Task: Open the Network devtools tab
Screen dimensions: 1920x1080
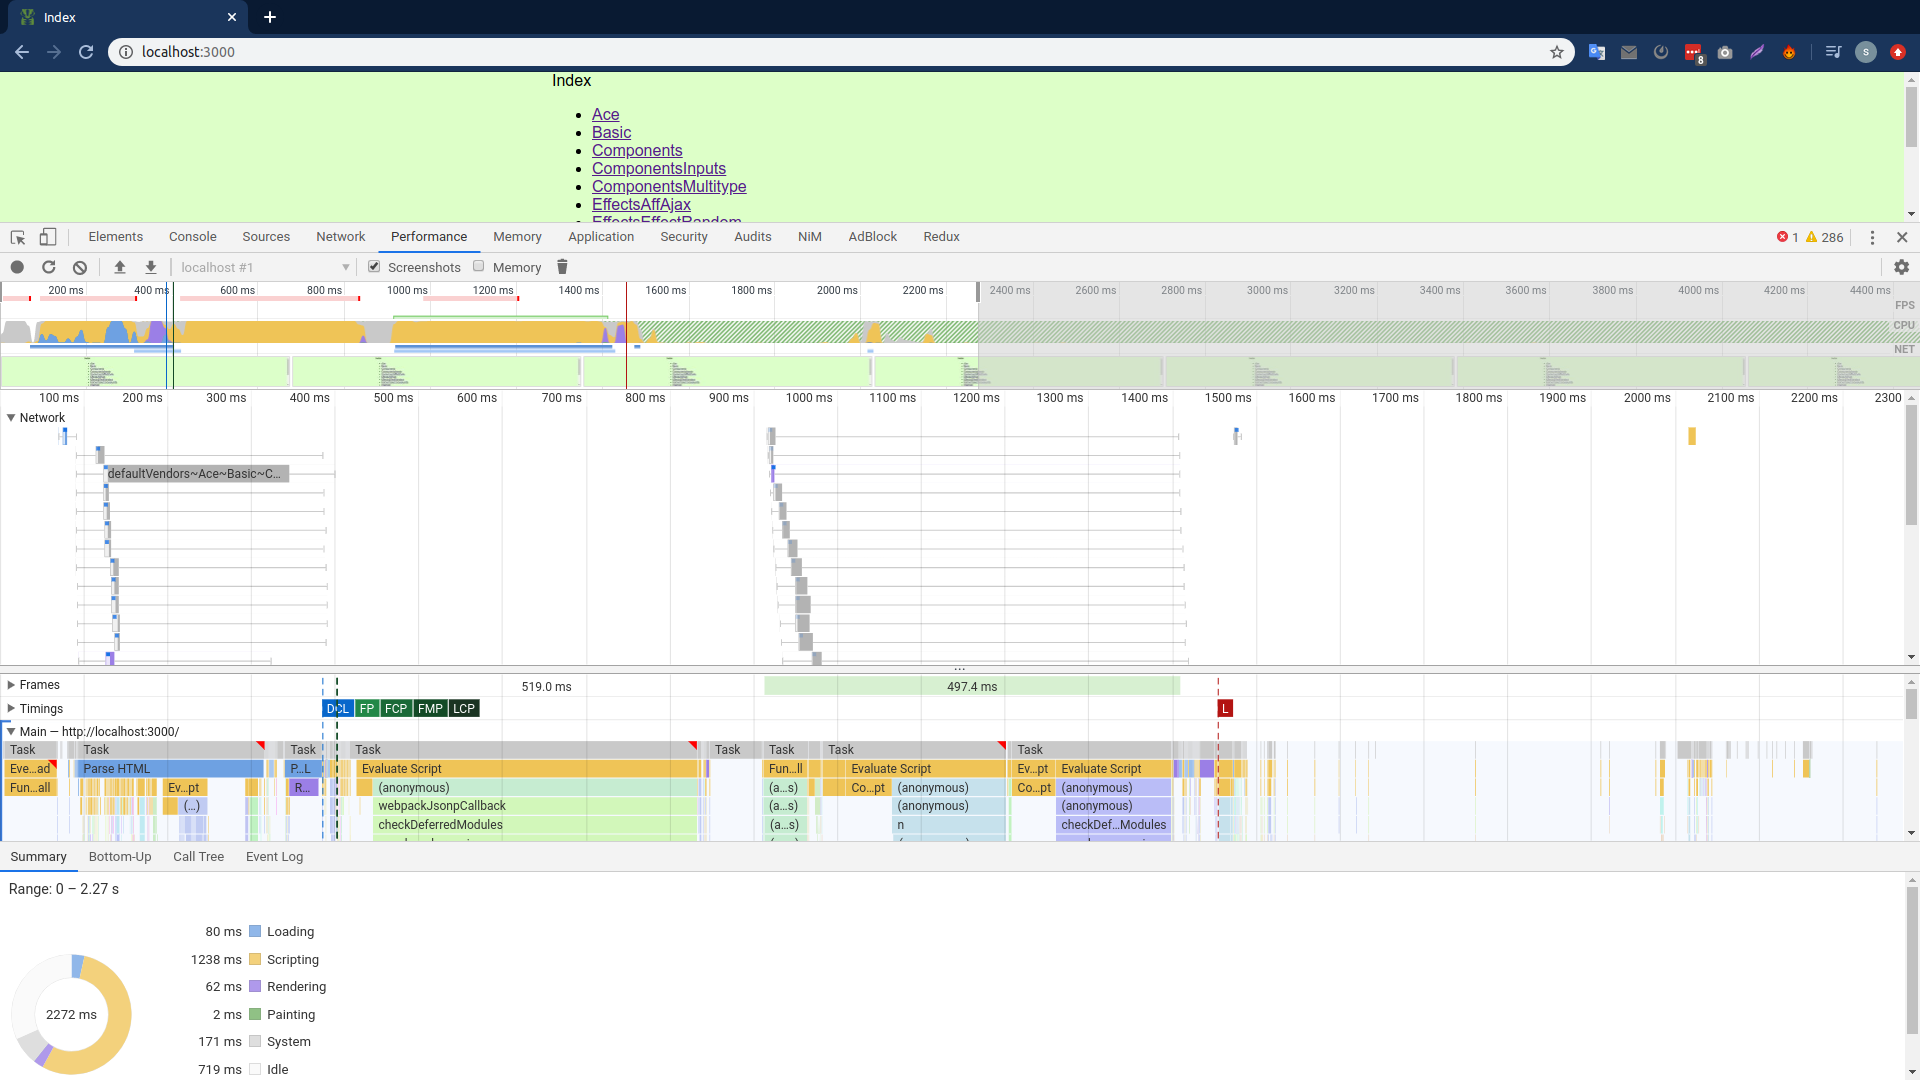Action: [341, 237]
